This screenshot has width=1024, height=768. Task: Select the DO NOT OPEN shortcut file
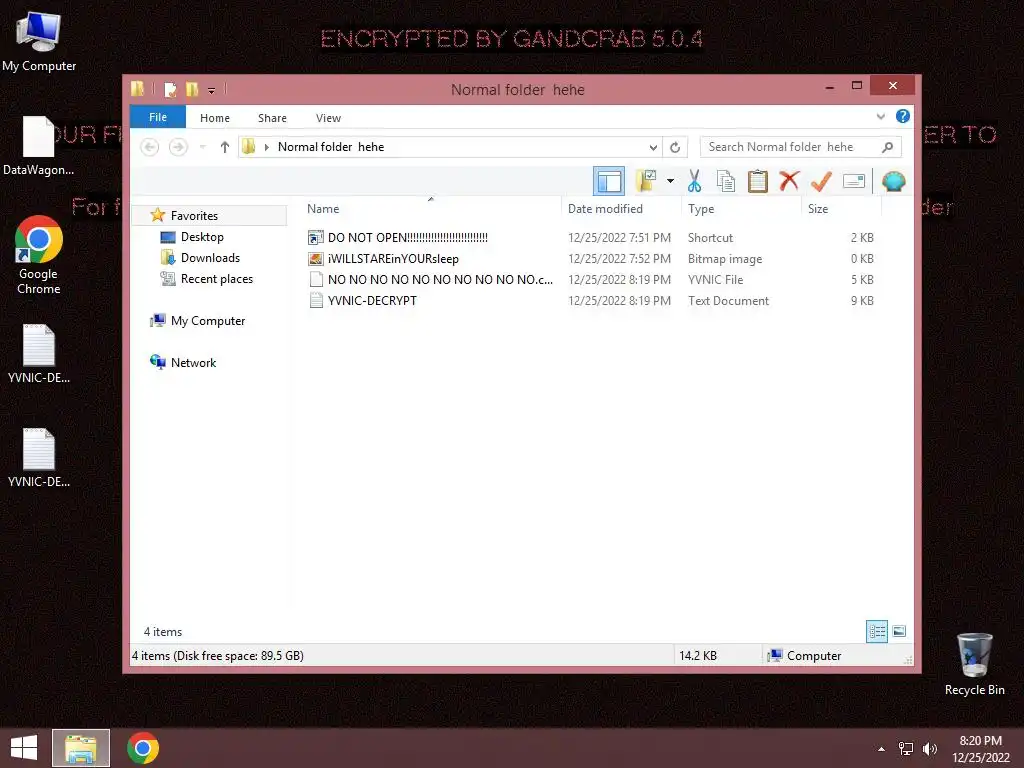pos(591,238)
